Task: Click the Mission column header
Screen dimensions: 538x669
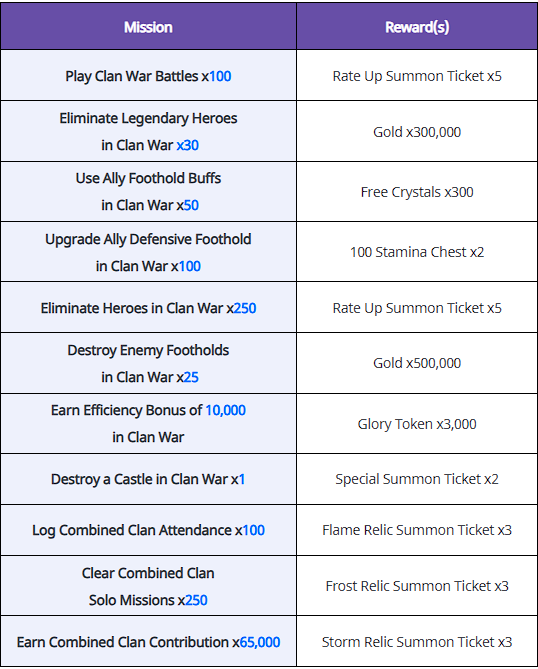Action: [148, 27]
